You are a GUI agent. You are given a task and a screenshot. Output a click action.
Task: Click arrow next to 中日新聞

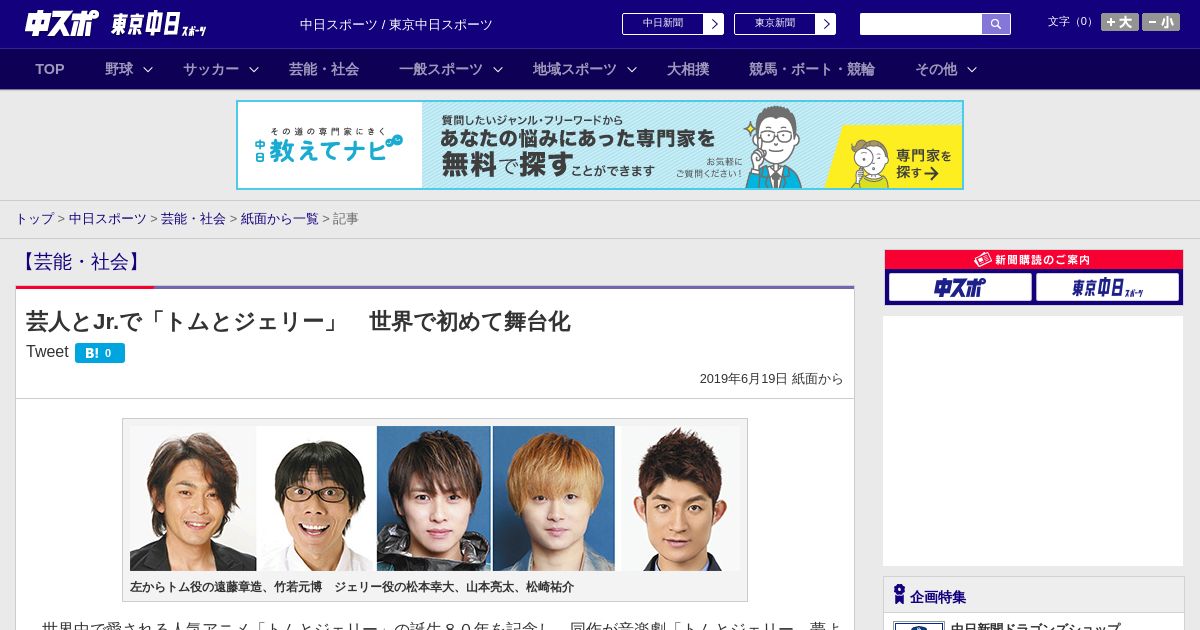pos(714,24)
